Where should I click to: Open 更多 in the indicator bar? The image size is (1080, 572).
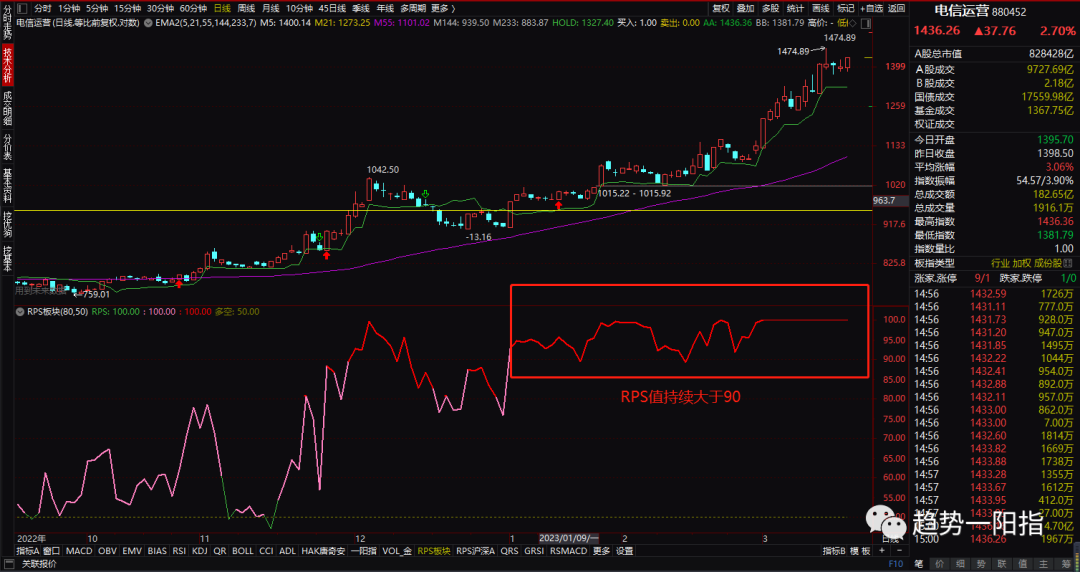[x=601, y=551]
